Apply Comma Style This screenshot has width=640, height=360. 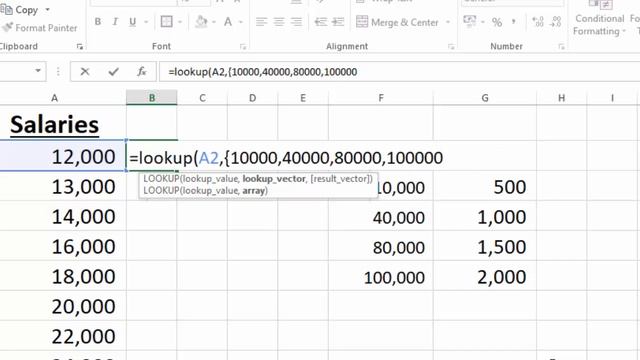point(513,22)
